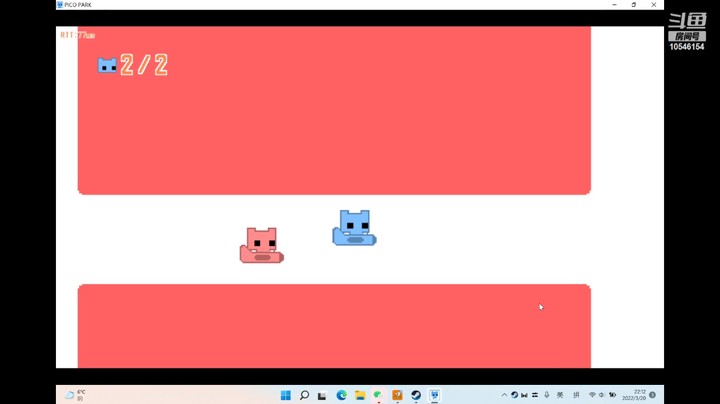Minimize the PICO PARK window
Screen dimensions: 720x404
614,5
